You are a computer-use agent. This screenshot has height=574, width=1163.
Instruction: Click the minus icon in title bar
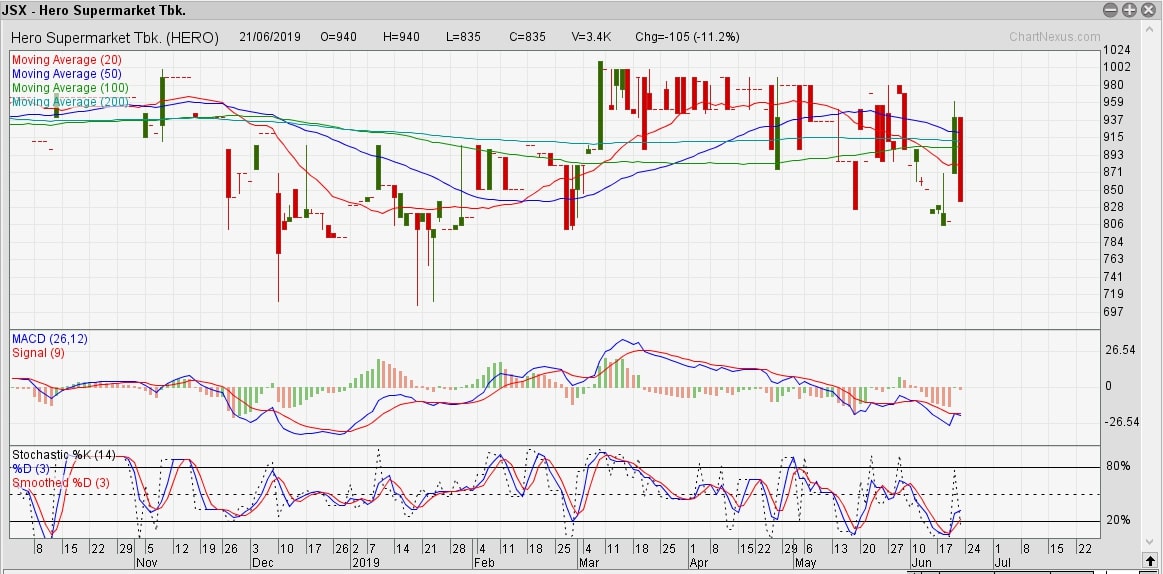click(1110, 10)
